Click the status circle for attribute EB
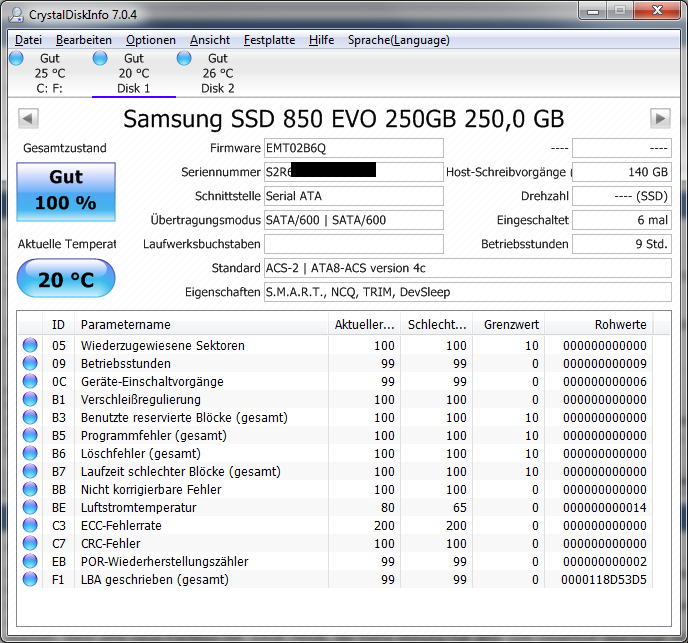Image resolution: width=688 pixels, height=643 pixels. pyautogui.click(x=30, y=561)
